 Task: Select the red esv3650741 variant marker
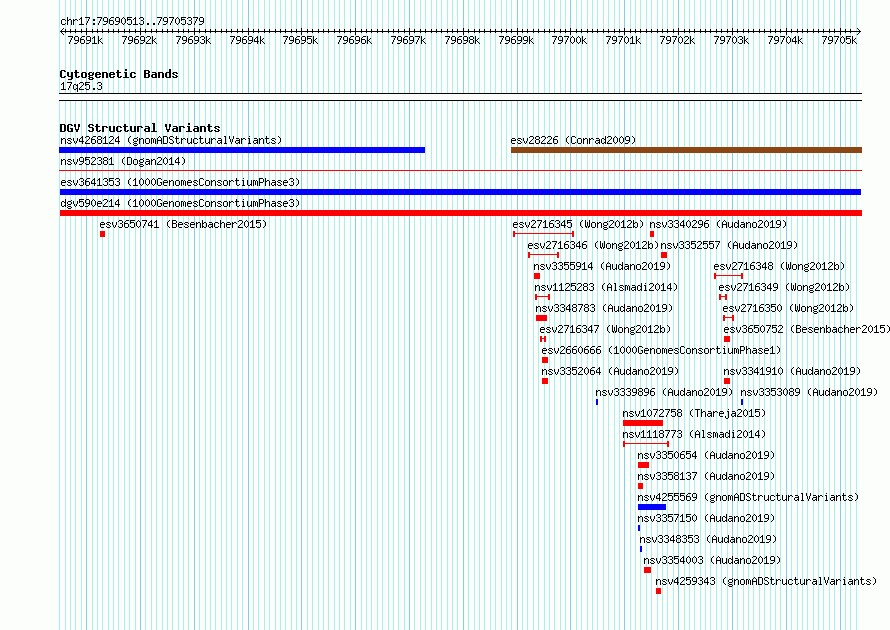point(102,234)
